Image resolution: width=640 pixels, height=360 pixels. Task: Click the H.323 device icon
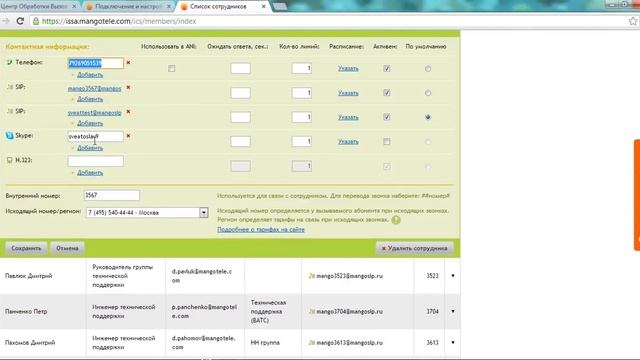[9, 160]
